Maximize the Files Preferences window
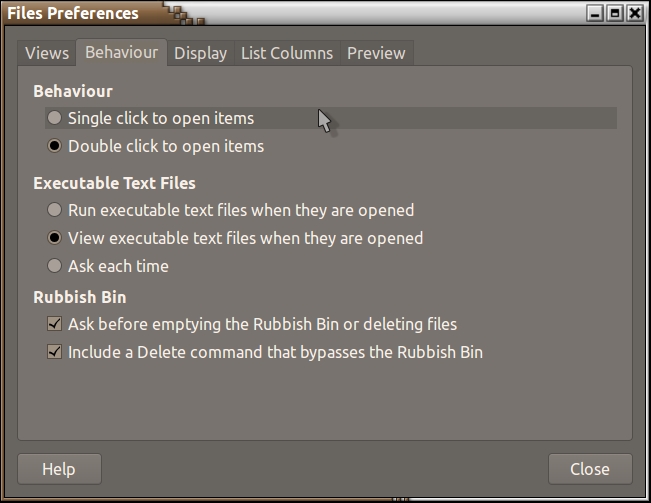Viewport: 651px width, 503px height. click(615, 14)
